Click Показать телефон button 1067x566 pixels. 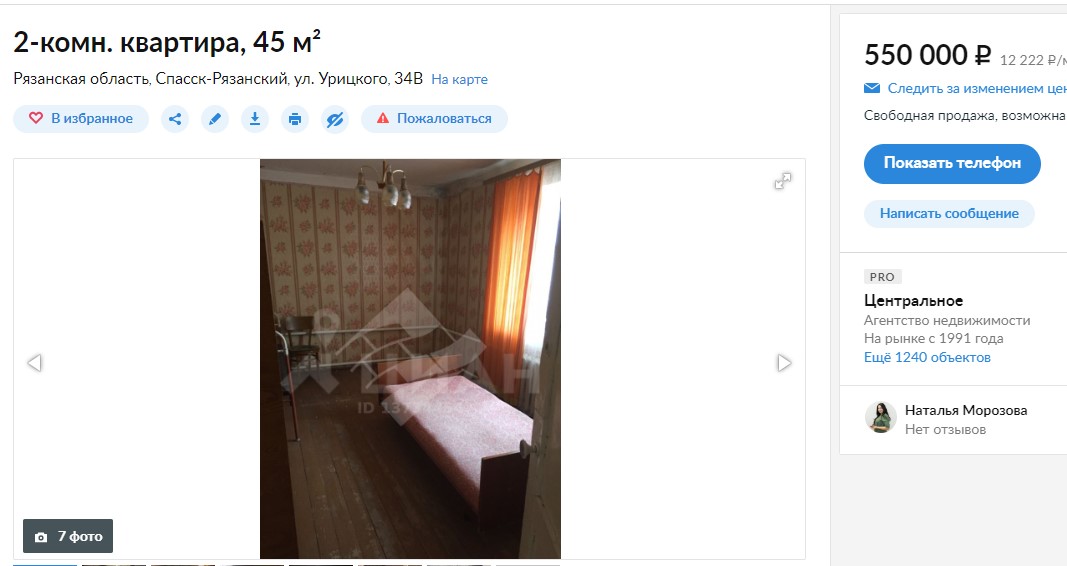click(x=952, y=163)
